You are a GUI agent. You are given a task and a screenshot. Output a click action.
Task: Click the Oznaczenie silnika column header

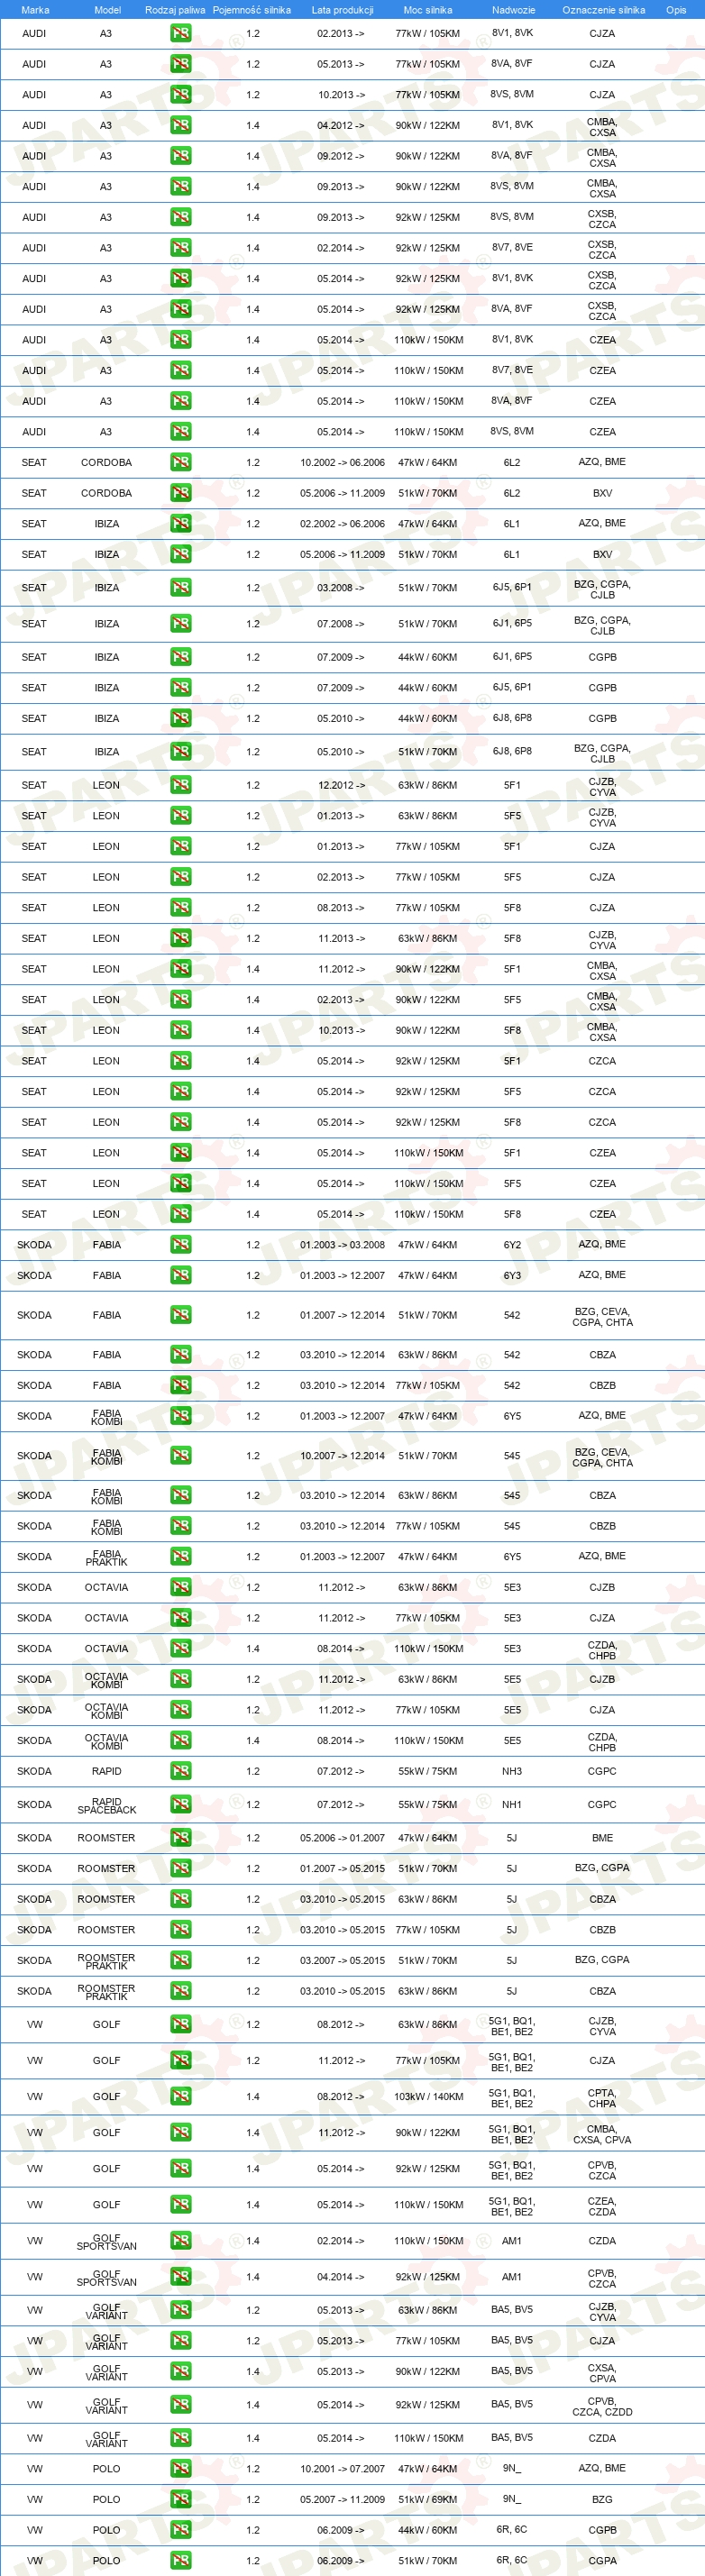pyautogui.click(x=603, y=10)
